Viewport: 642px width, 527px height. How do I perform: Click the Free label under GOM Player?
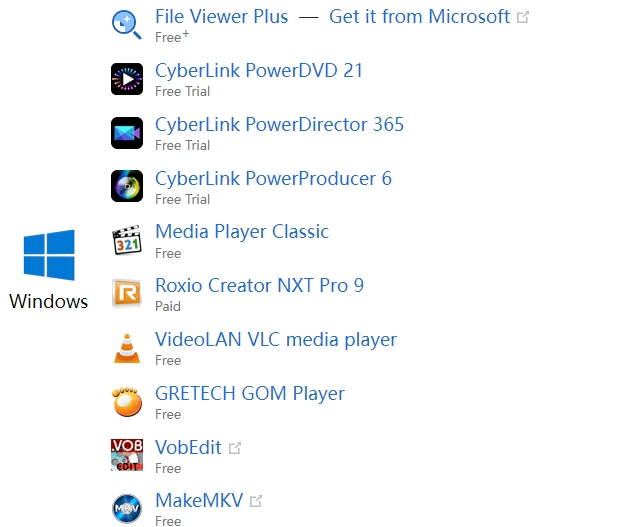[x=168, y=414]
